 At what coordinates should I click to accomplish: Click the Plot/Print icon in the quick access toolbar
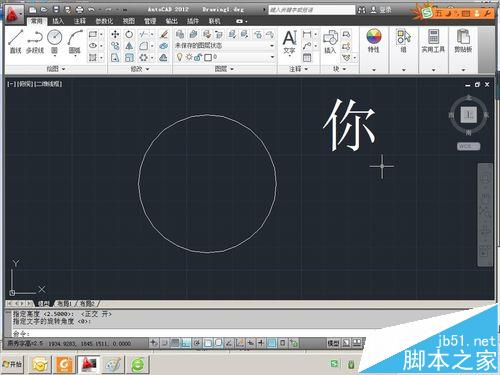[79, 9]
